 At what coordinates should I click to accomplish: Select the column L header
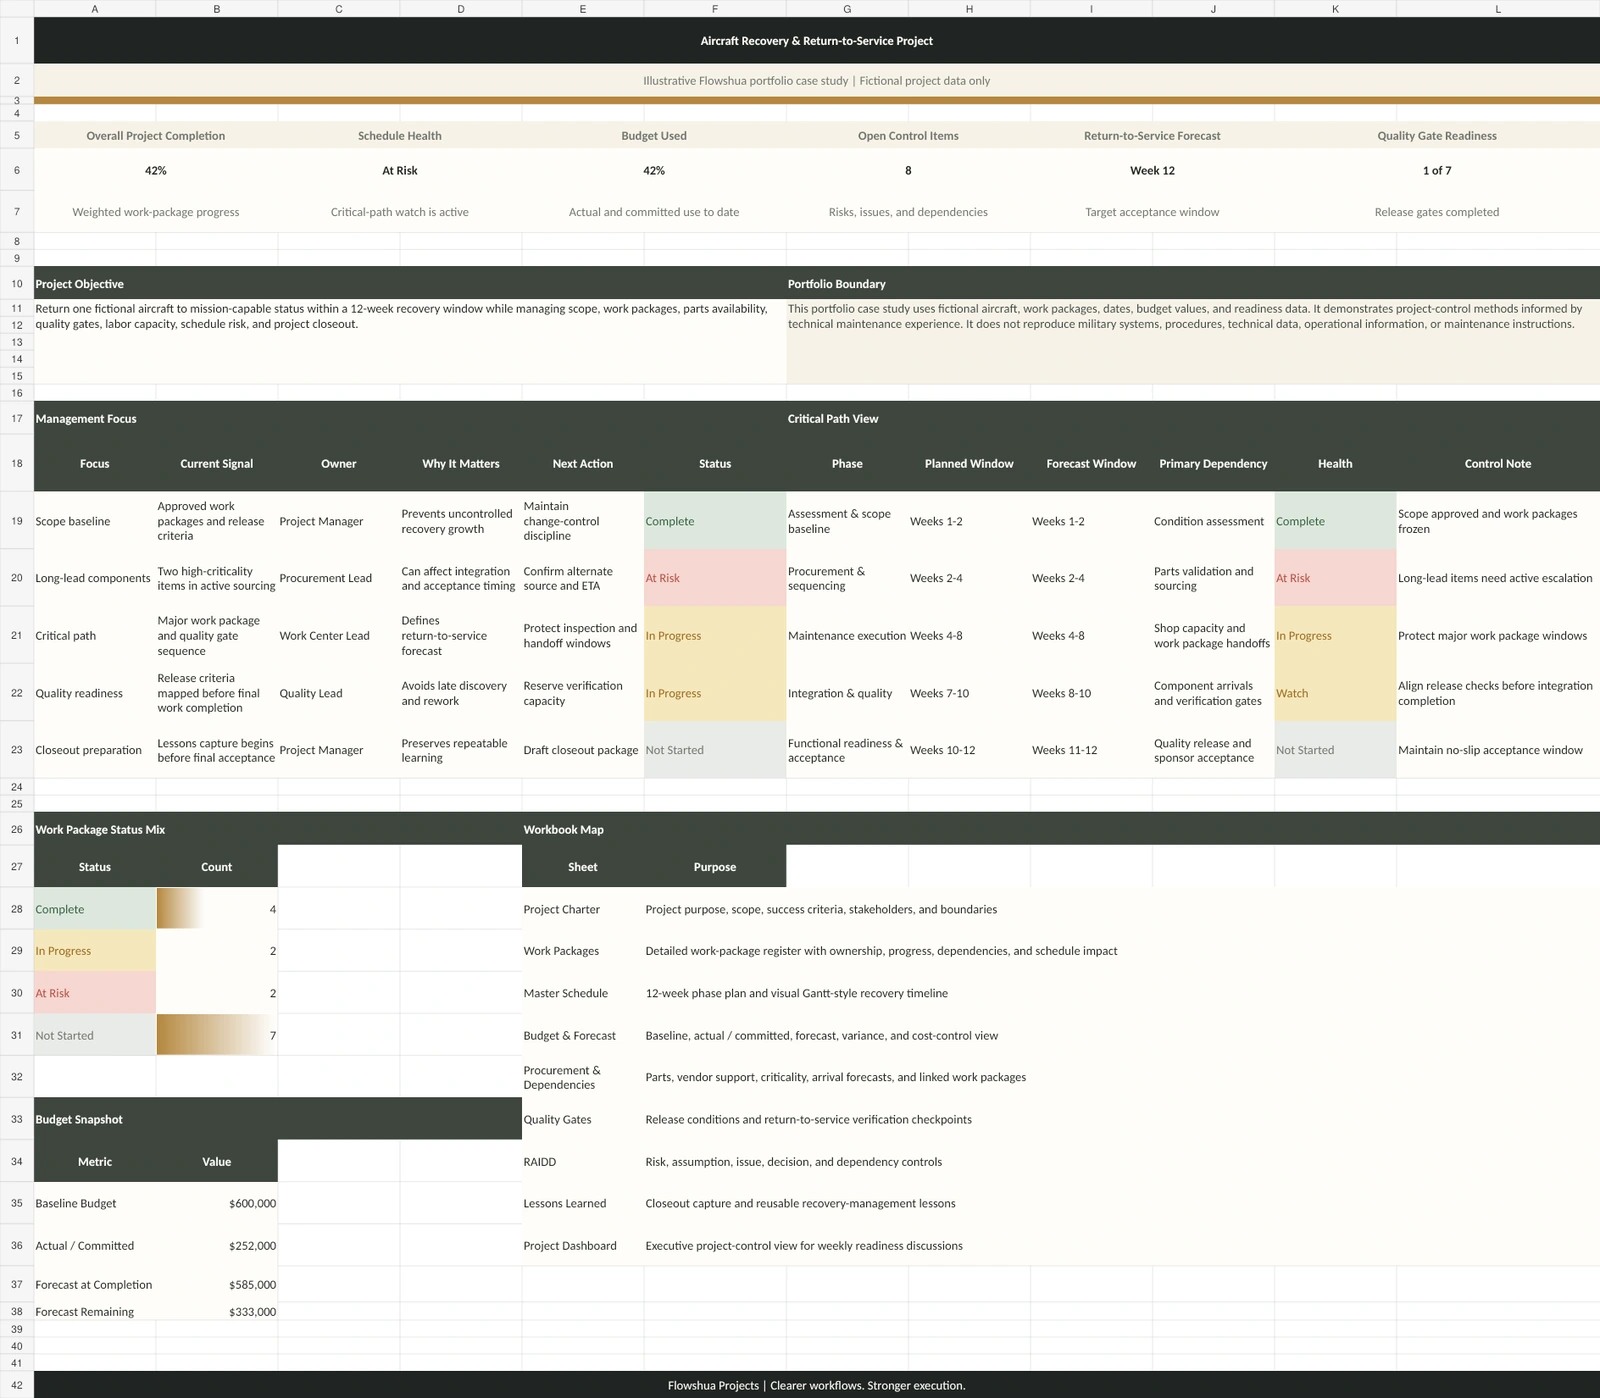click(x=1498, y=8)
